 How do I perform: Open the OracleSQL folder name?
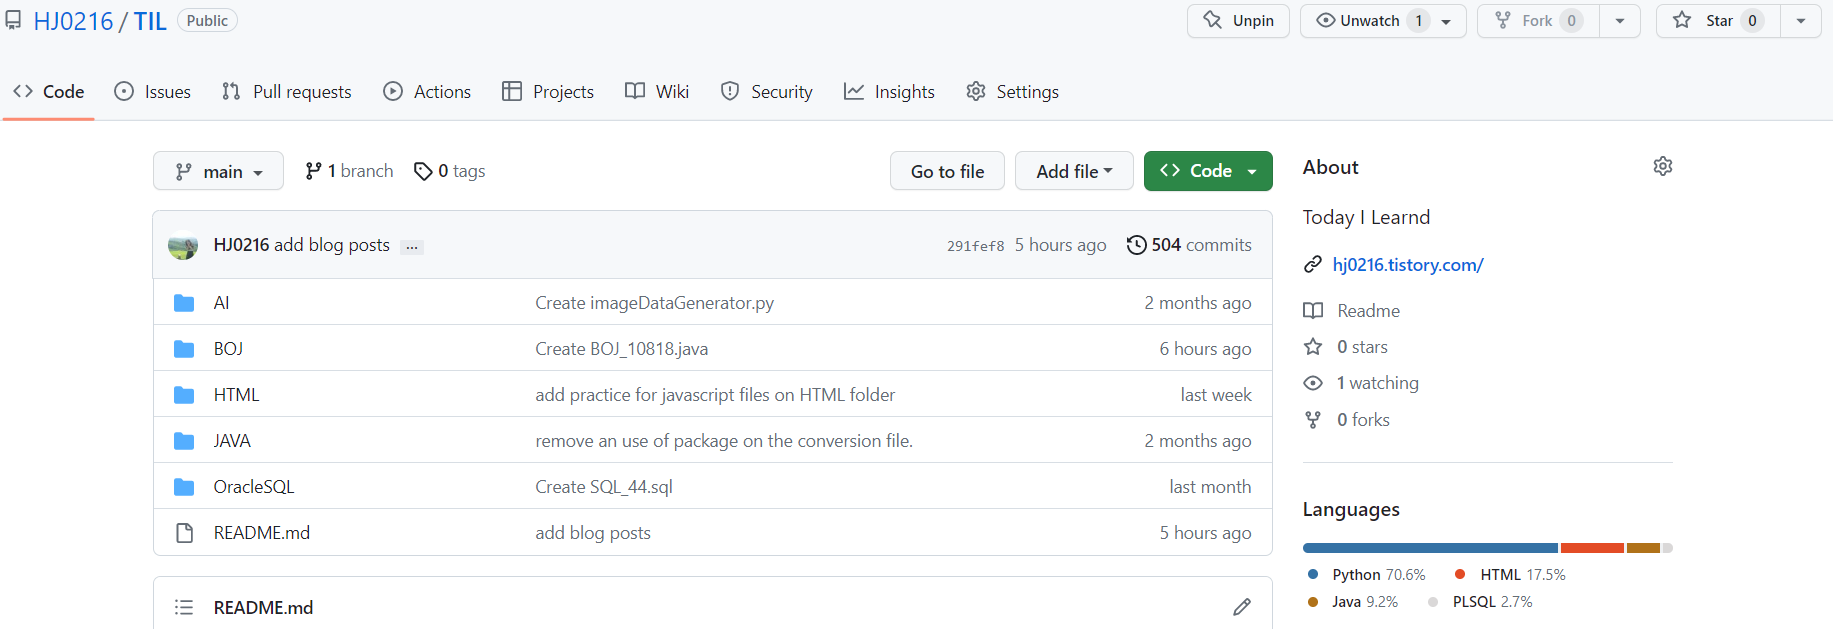point(254,487)
